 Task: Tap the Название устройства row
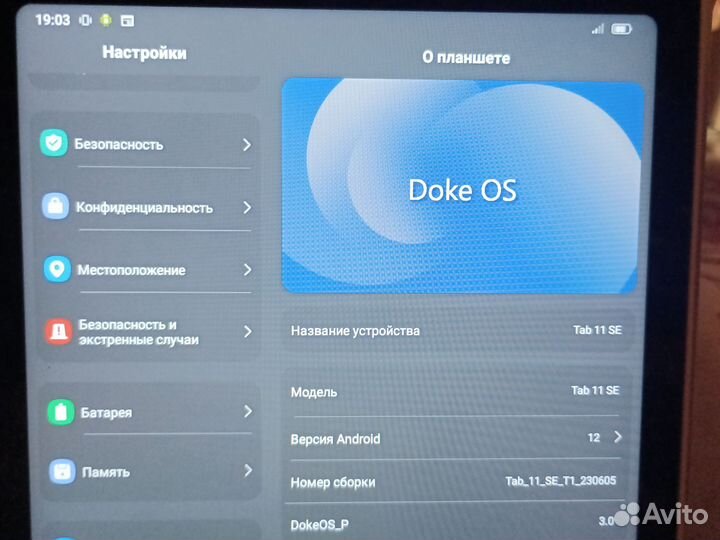point(457,331)
